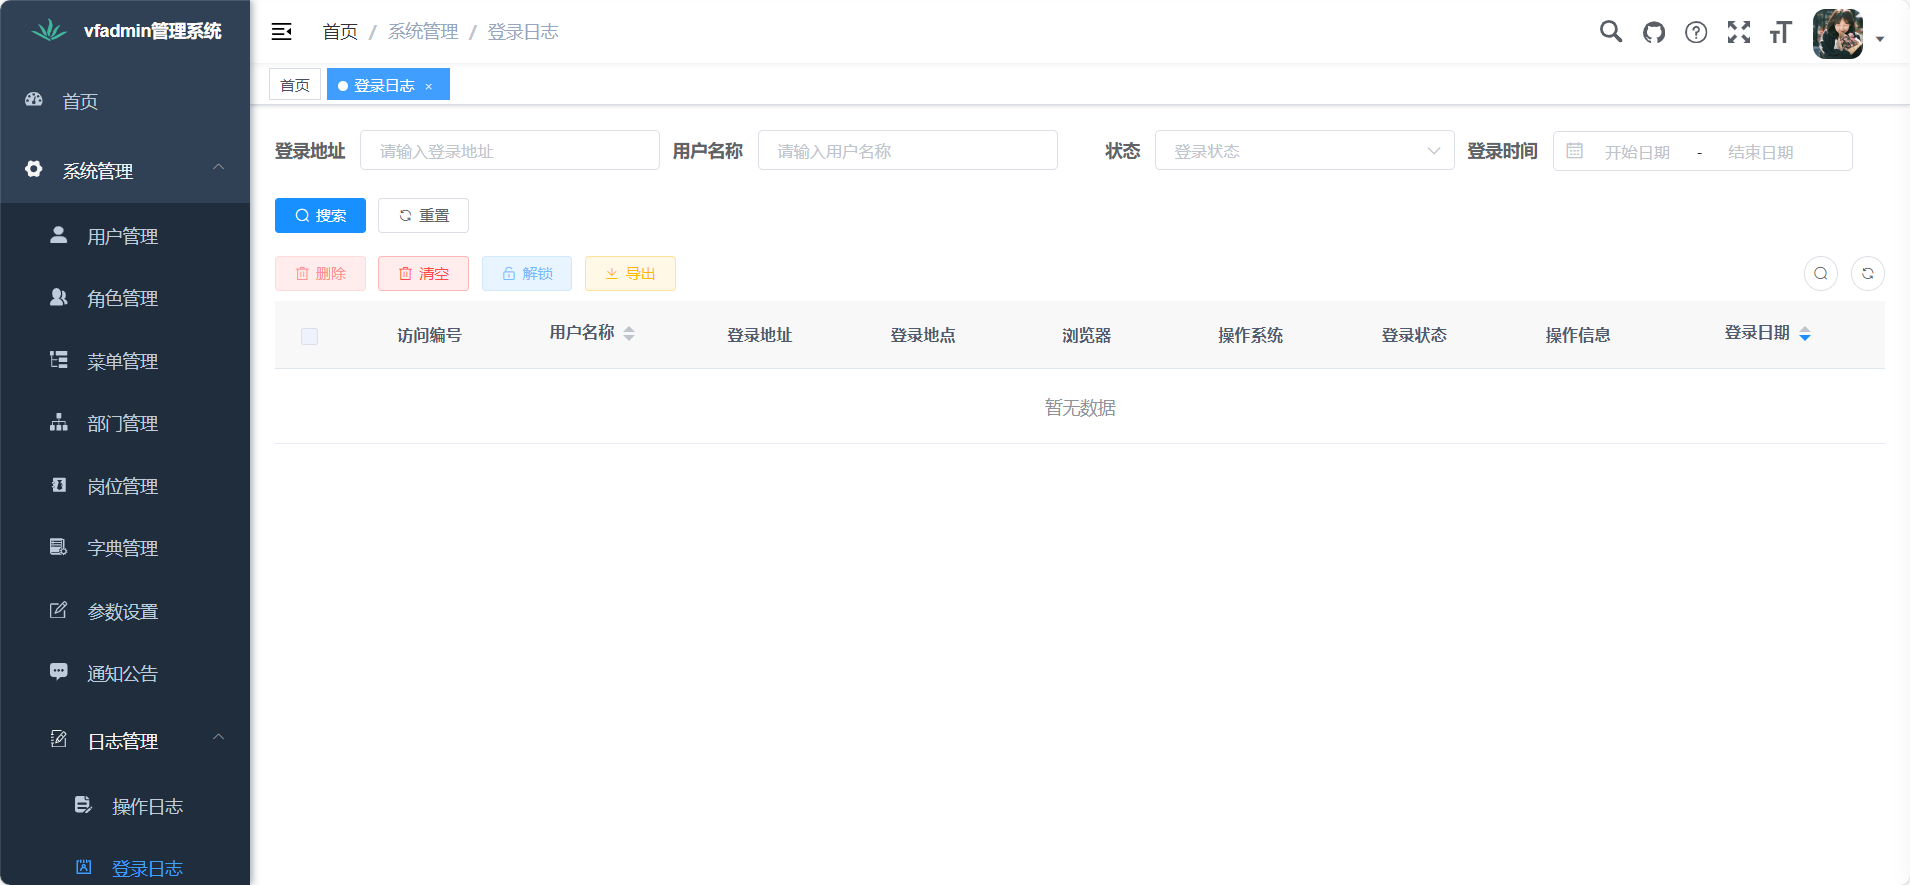Focus the 登录地址 input field
The image size is (1910, 885).
point(510,150)
